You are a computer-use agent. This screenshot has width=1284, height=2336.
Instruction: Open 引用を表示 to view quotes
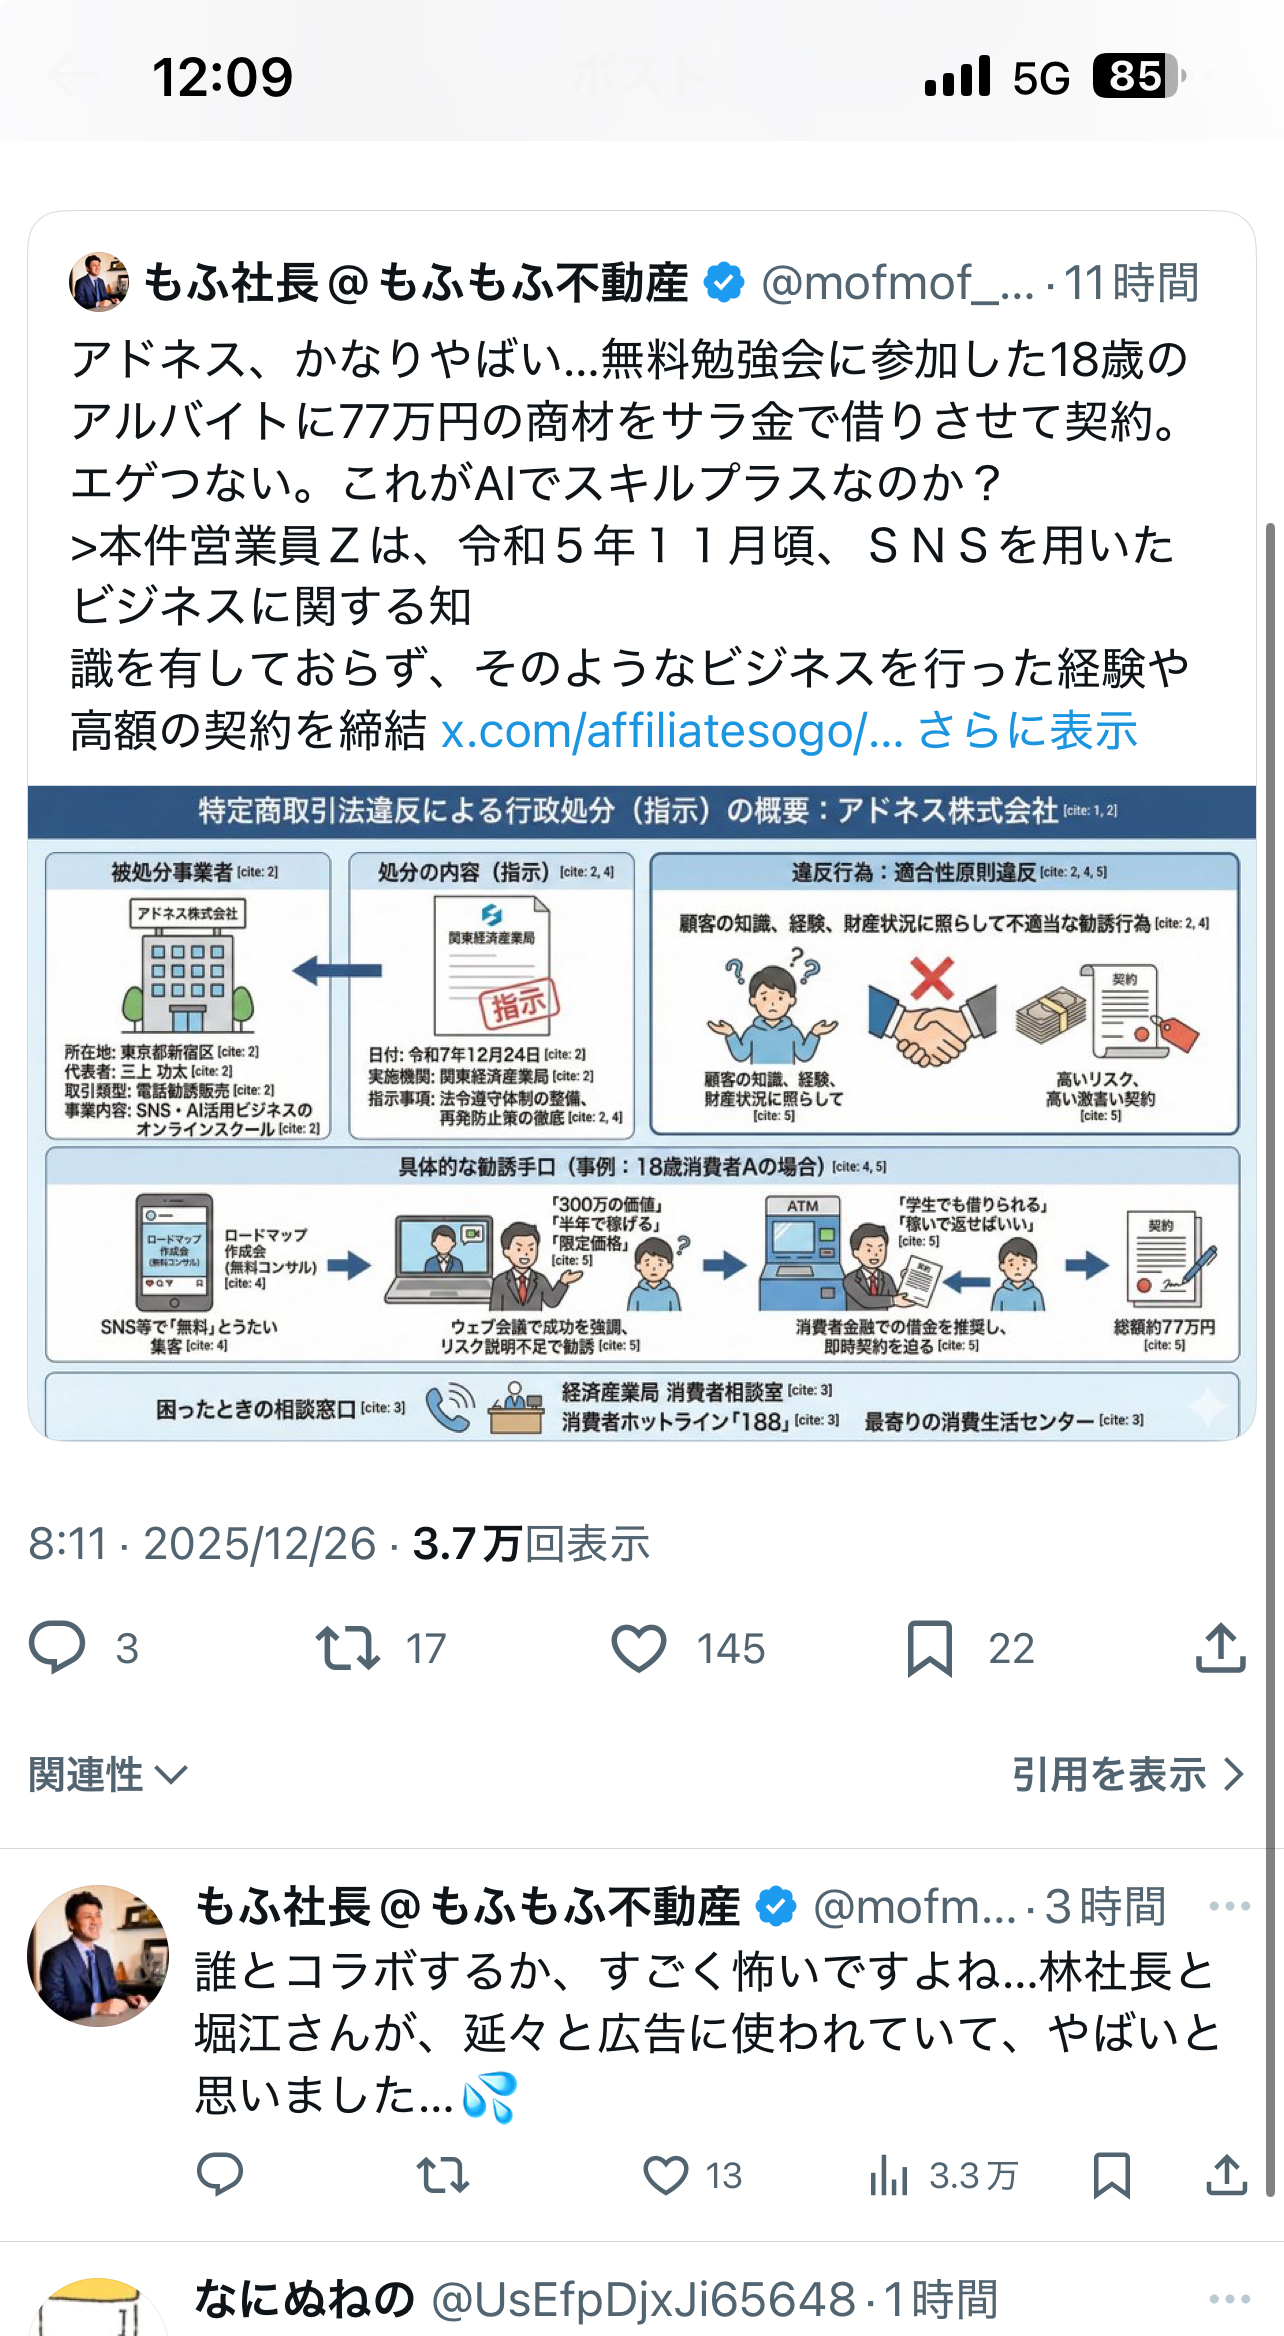(x=1128, y=1775)
